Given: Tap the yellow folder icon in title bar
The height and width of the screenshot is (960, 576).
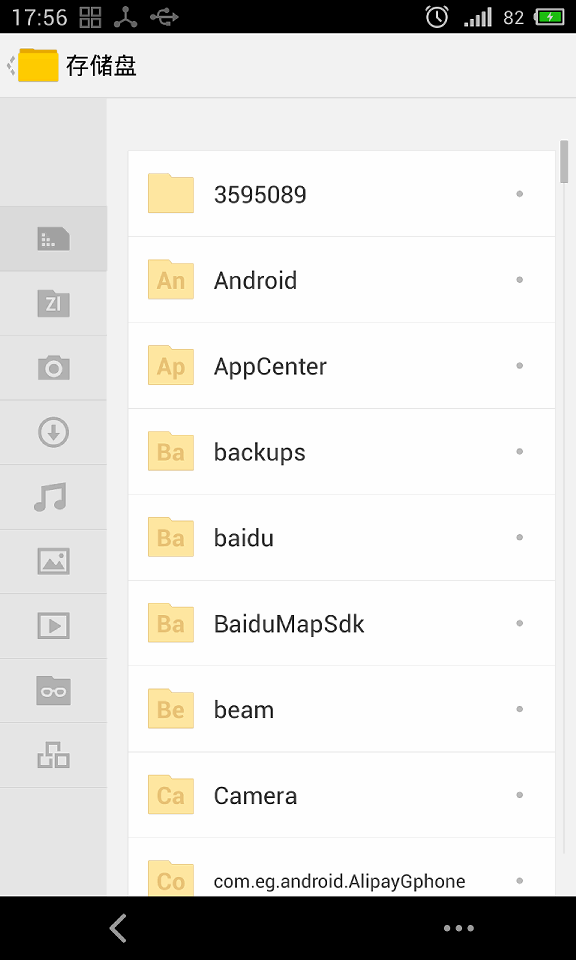Looking at the screenshot, I should click(x=38, y=65).
